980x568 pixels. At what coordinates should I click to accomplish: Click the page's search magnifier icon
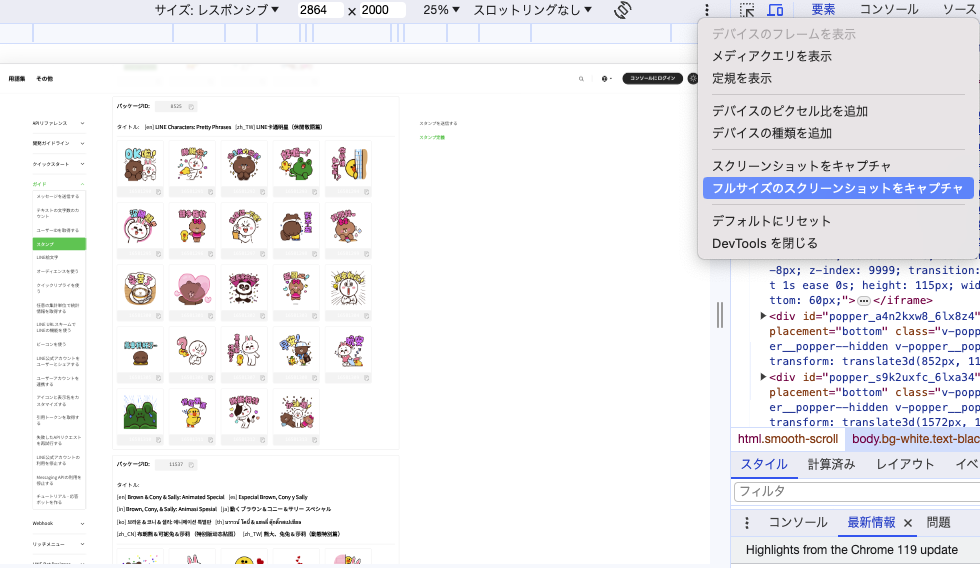tap(581, 79)
